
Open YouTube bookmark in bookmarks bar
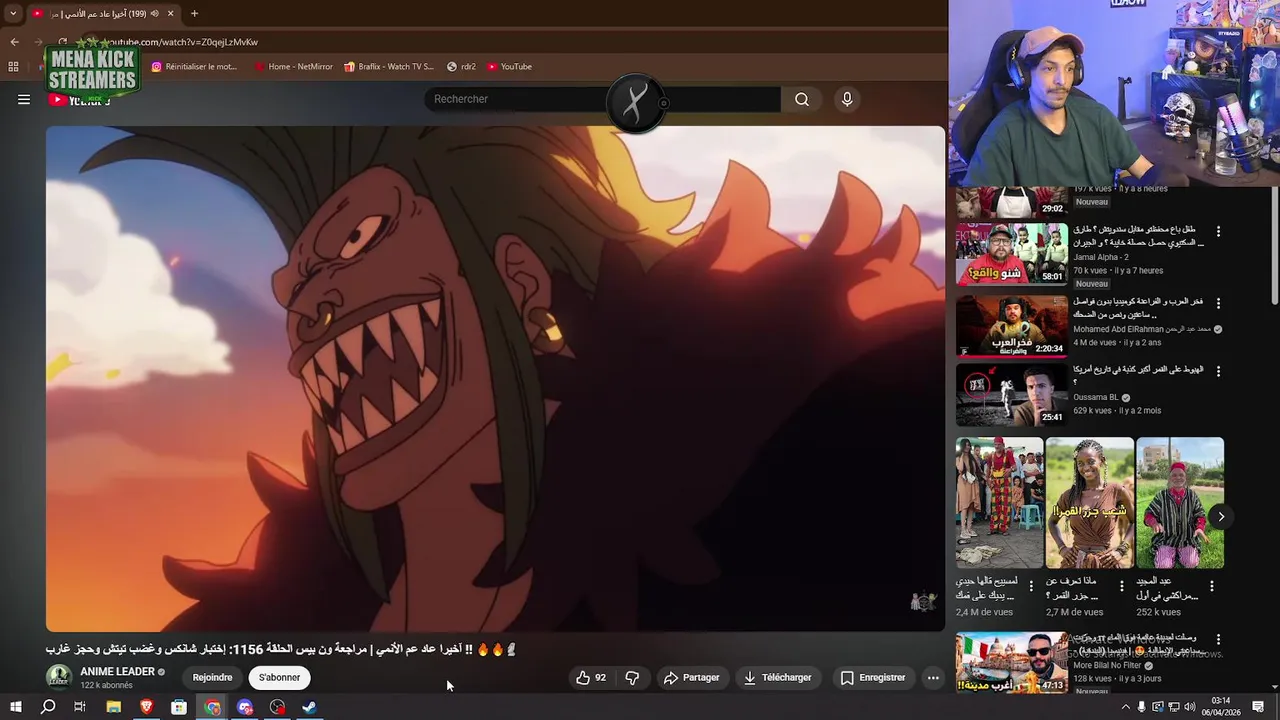click(x=510, y=67)
